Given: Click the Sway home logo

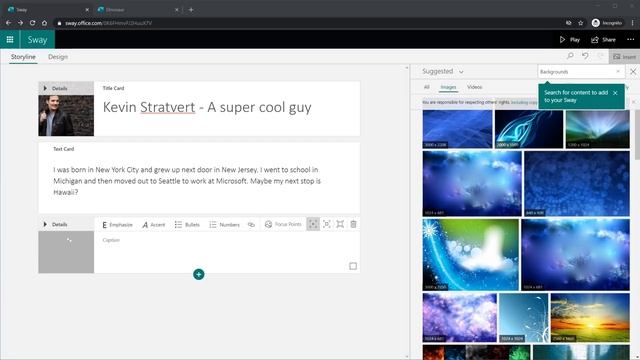Looking at the screenshot, I should click(x=37, y=40).
